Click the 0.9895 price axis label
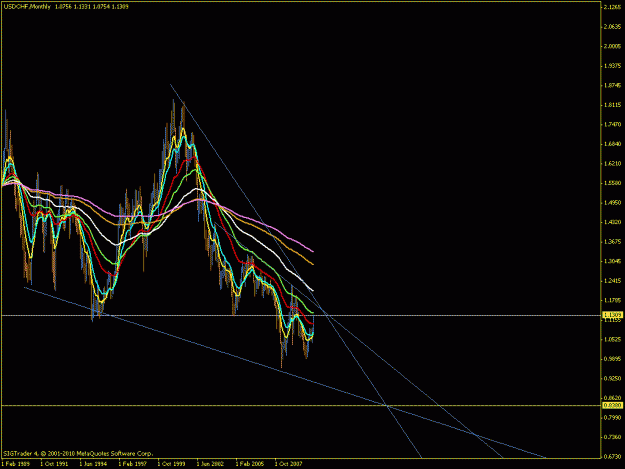The height and width of the screenshot is (469, 625). click(613, 359)
